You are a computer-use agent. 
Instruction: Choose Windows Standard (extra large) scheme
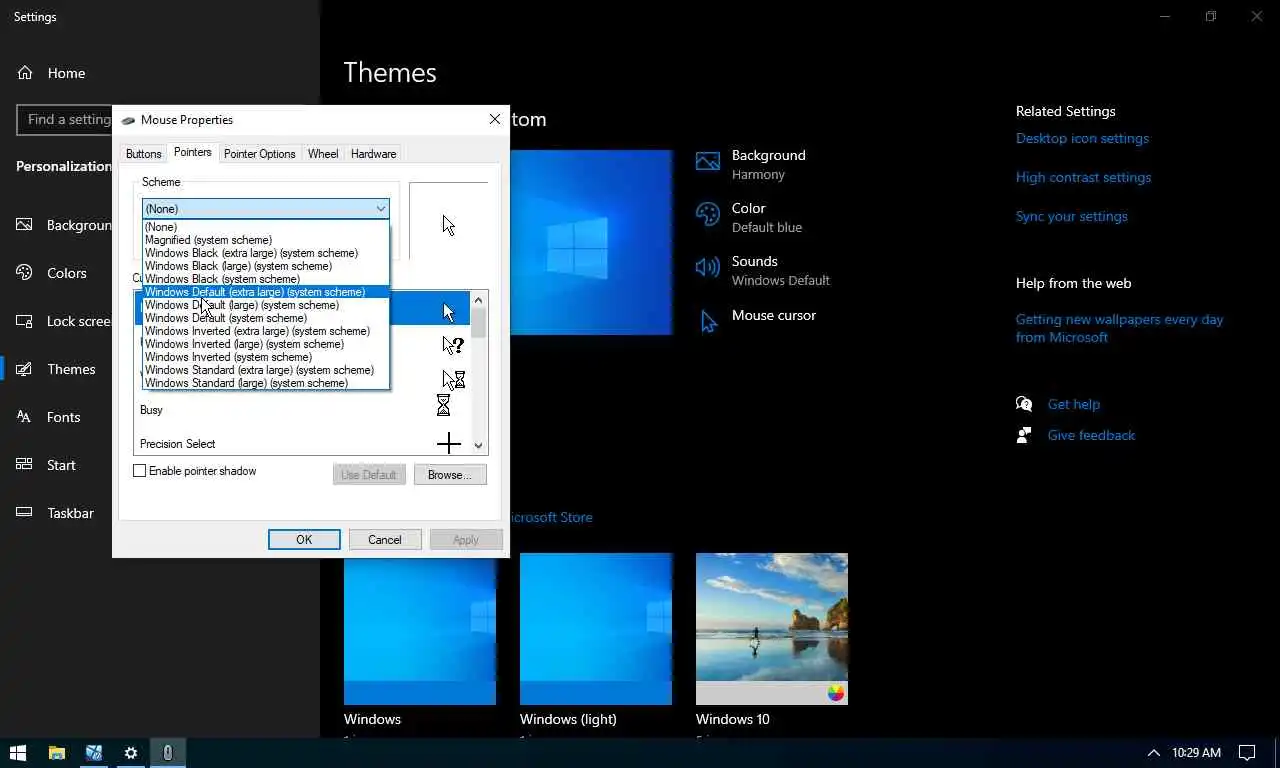tap(265, 370)
